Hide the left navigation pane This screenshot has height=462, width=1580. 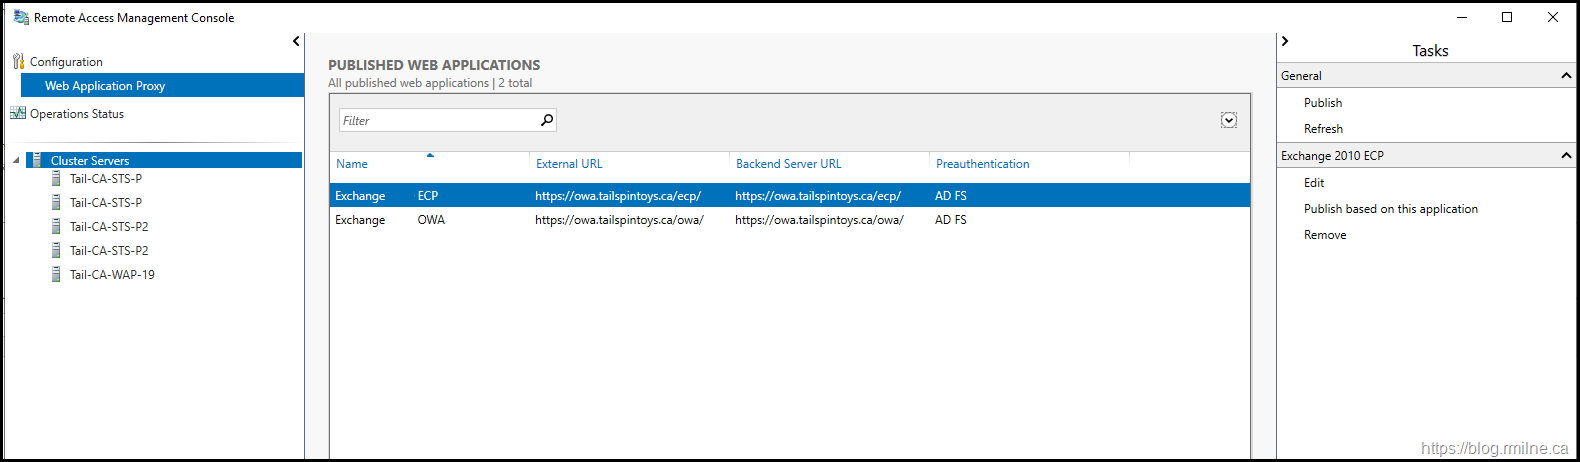pos(296,41)
